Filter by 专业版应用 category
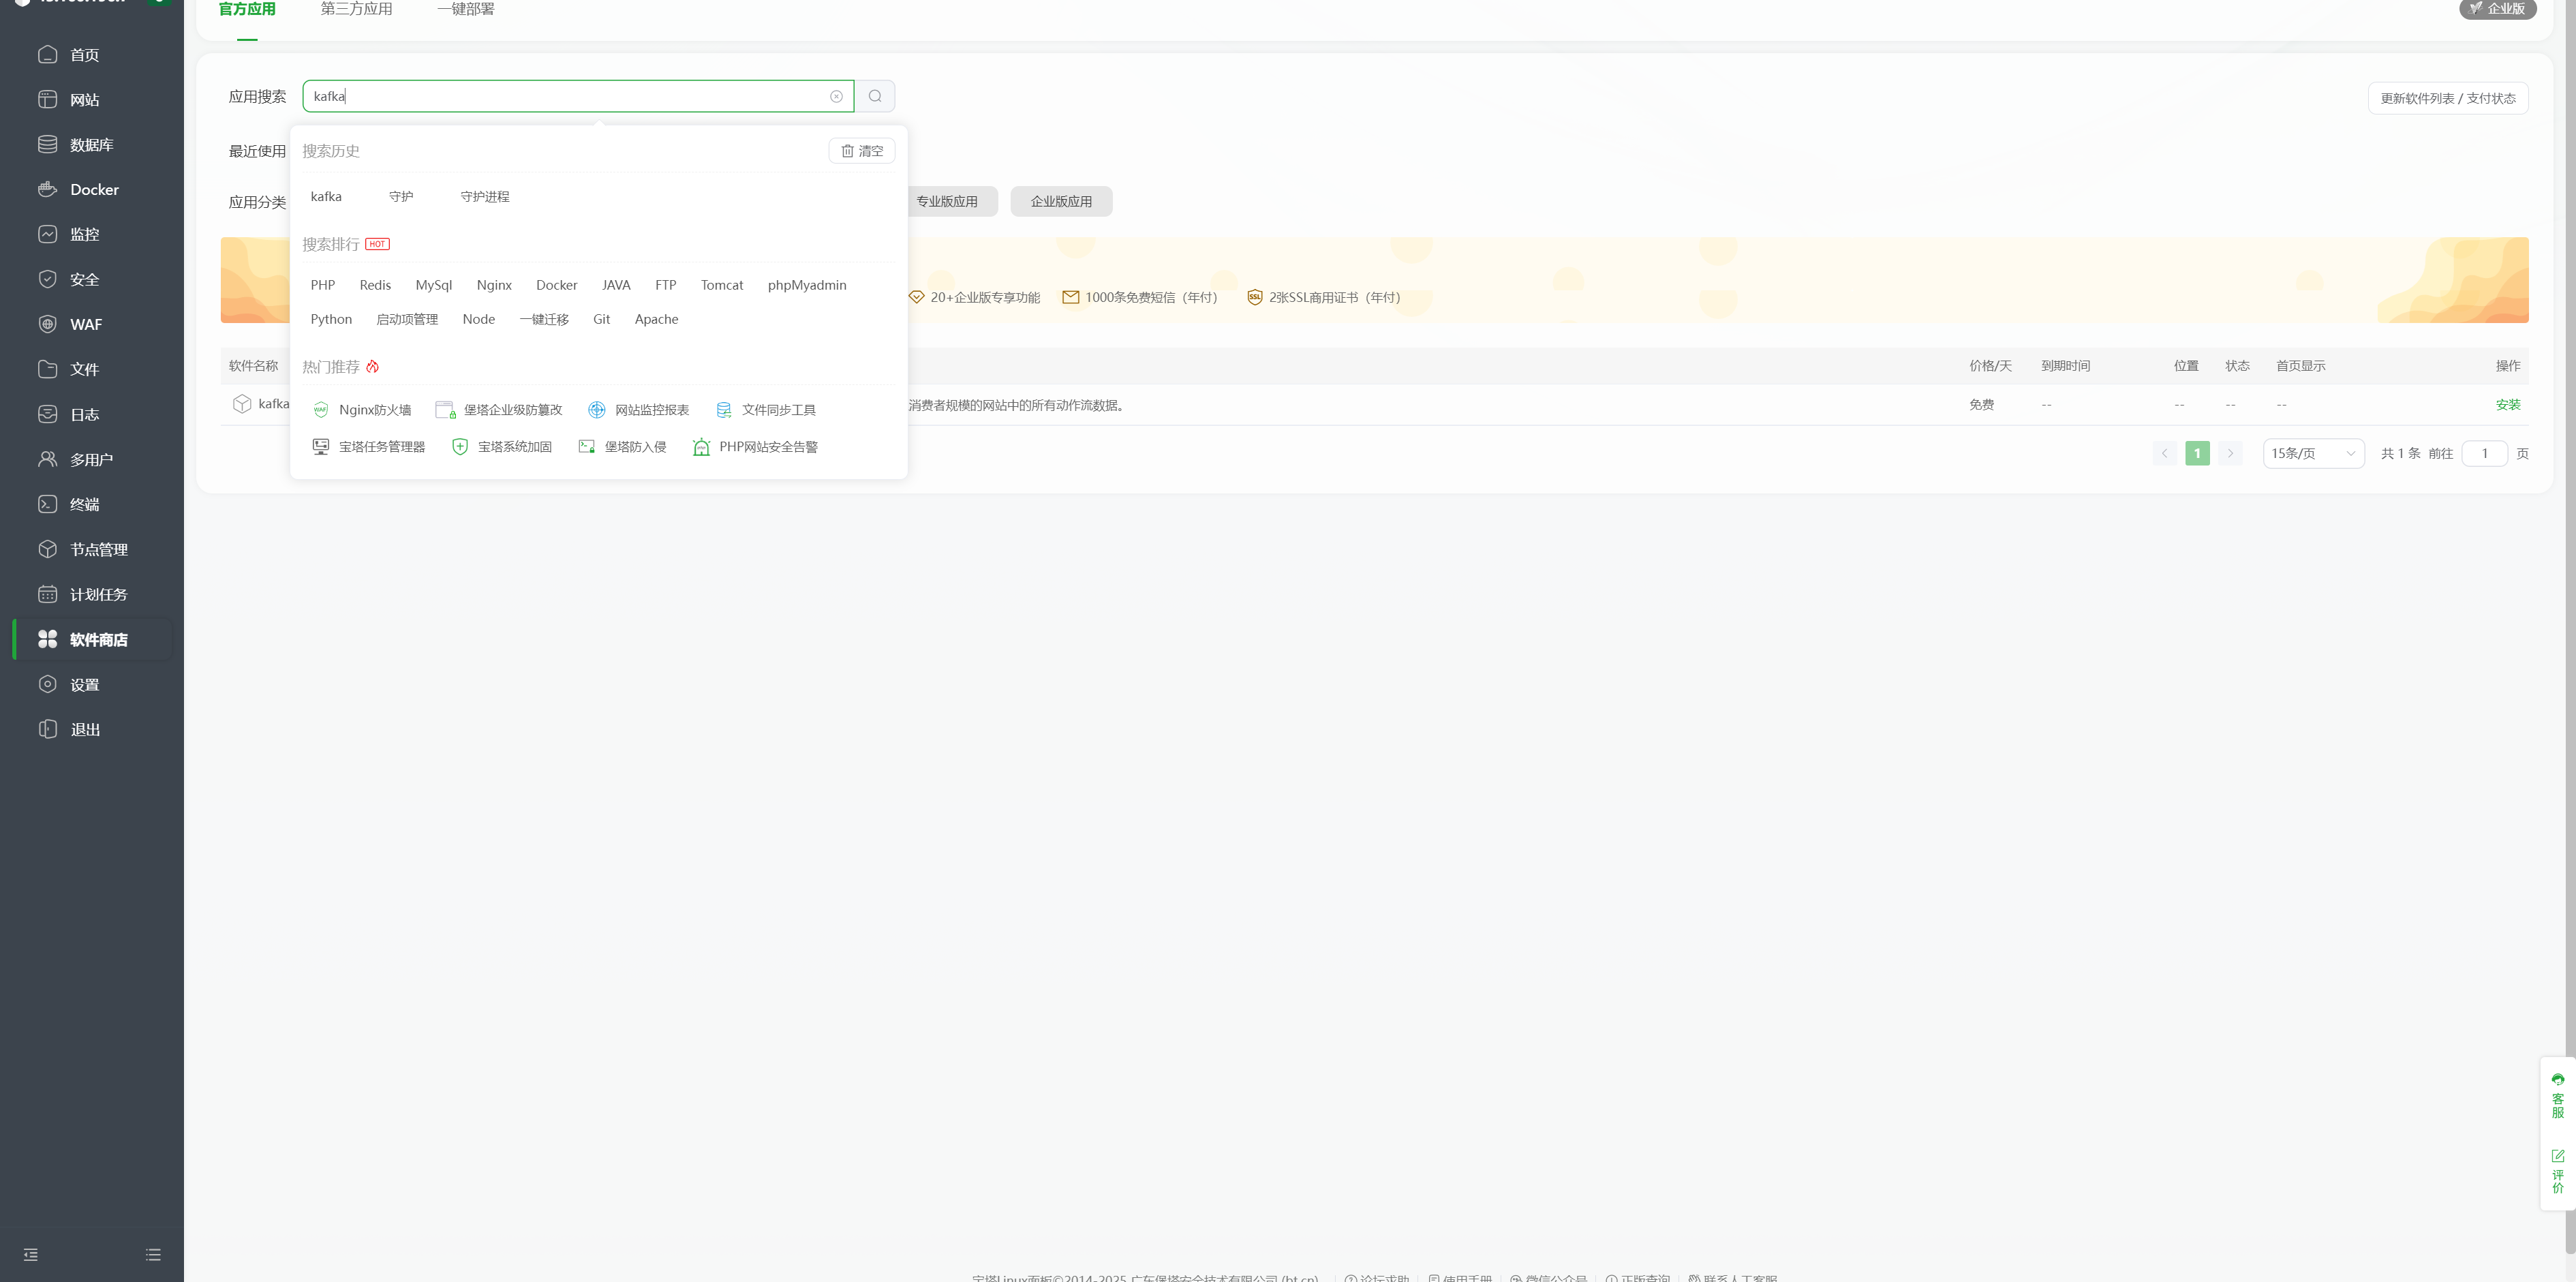This screenshot has height=1282, width=2576. [947, 201]
